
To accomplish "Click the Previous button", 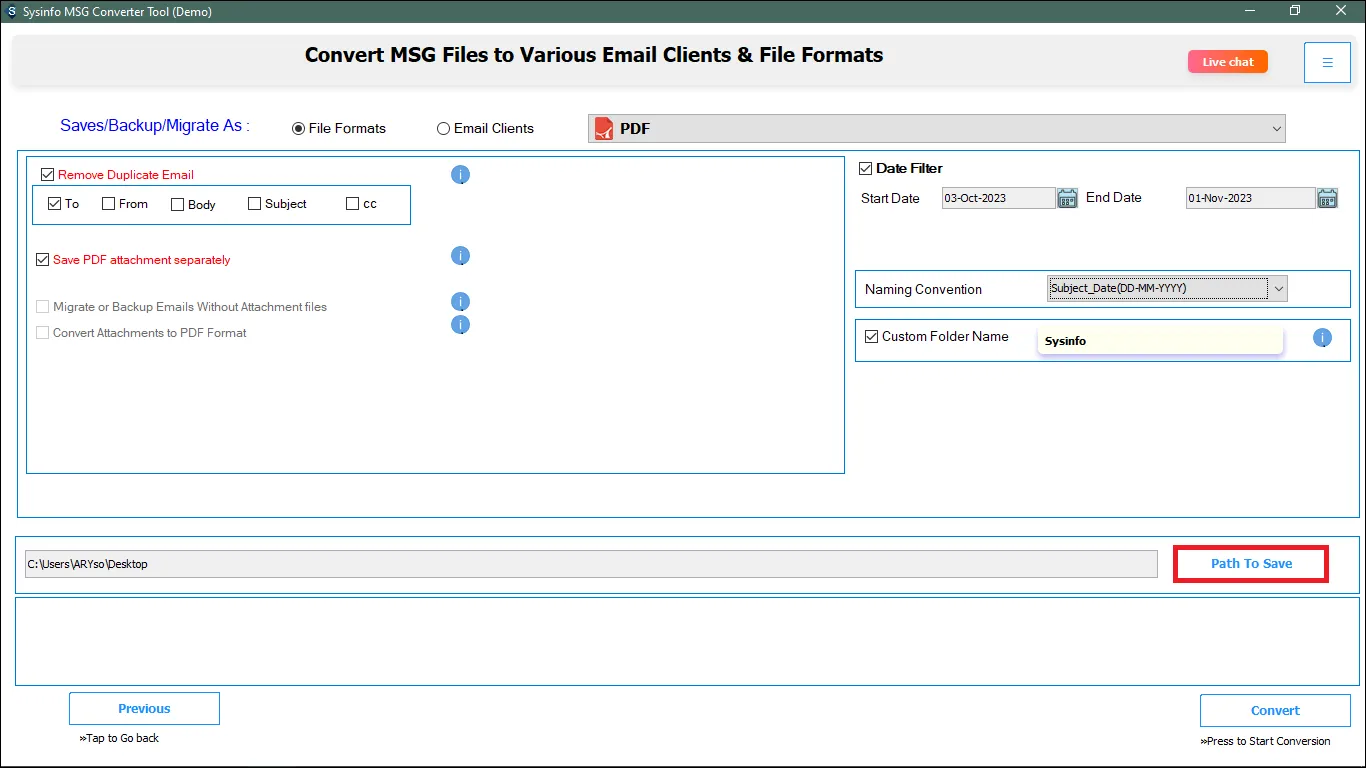I will (144, 709).
